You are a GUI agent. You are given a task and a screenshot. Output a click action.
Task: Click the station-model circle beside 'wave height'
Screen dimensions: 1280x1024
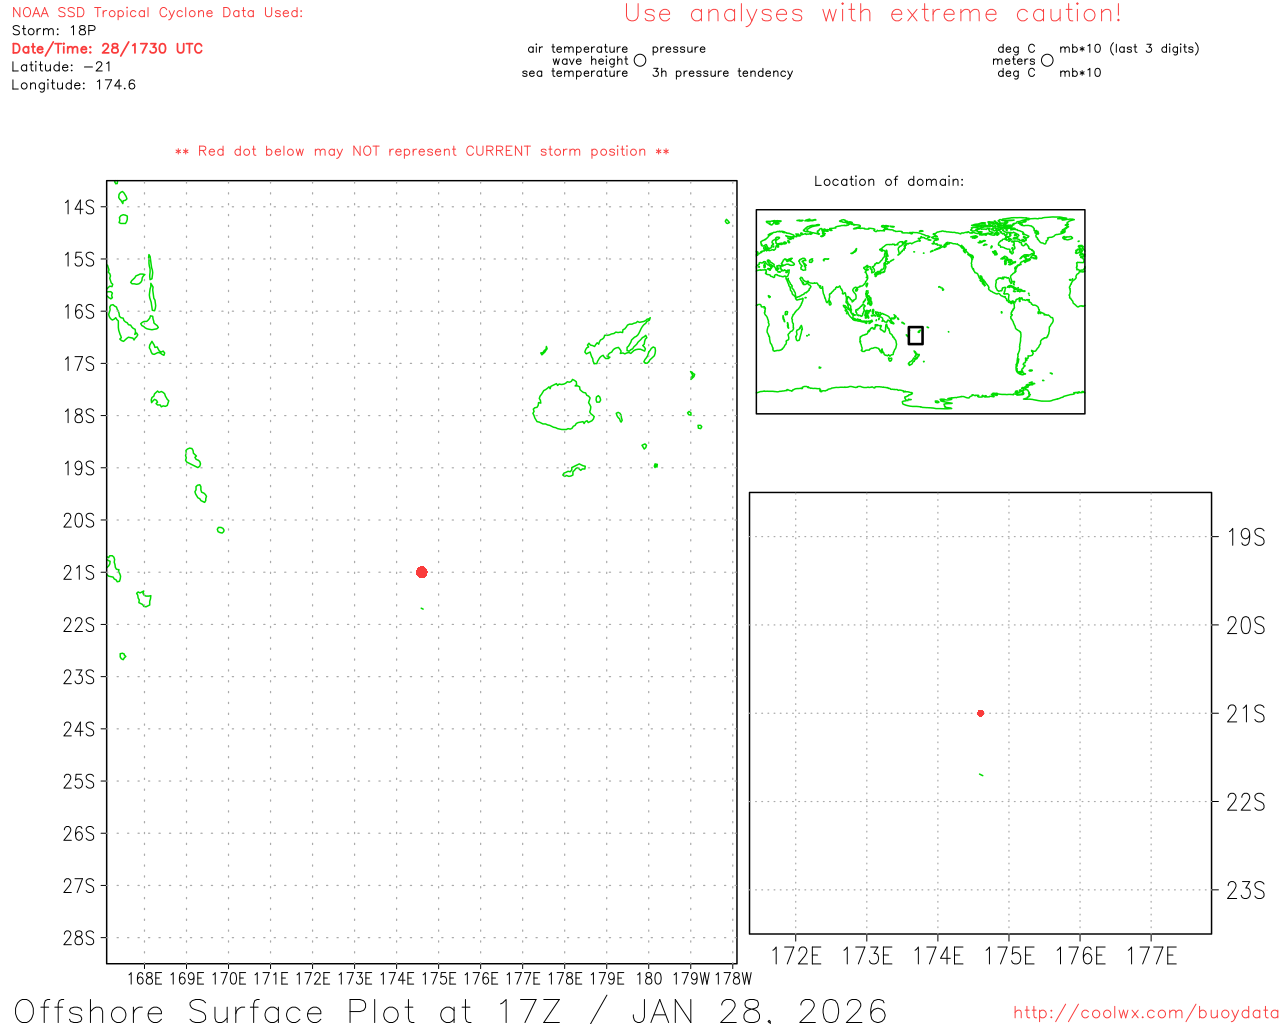(640, 61)
